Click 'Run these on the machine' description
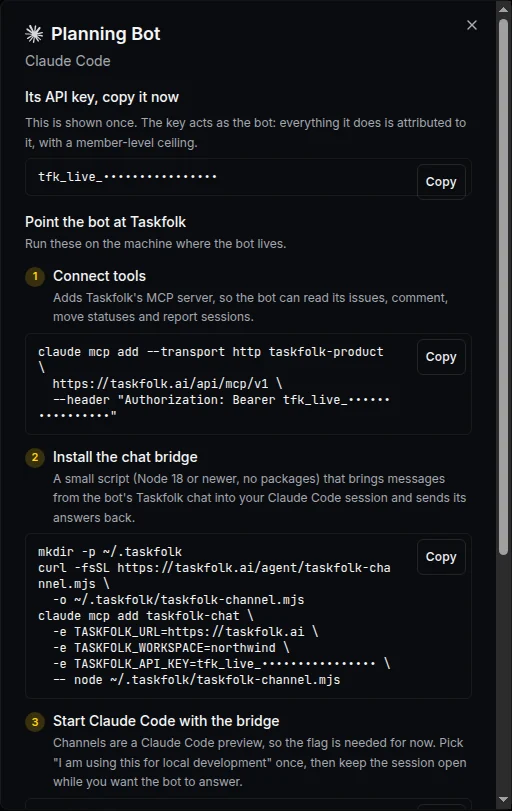This screenshot has height=811, width=512. [x=156, y=244]
